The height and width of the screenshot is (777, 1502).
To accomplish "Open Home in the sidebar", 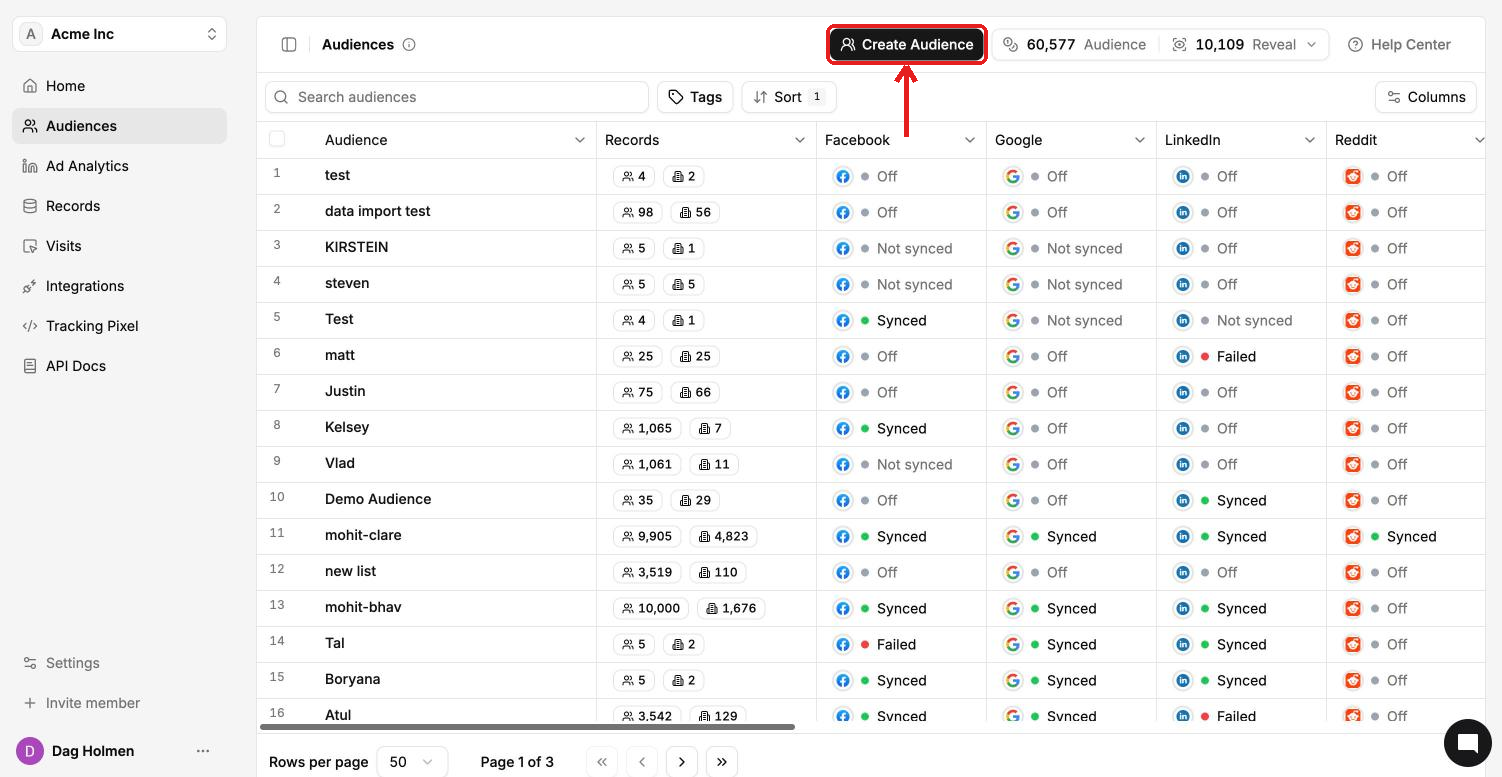I will [x=120, y=86].
